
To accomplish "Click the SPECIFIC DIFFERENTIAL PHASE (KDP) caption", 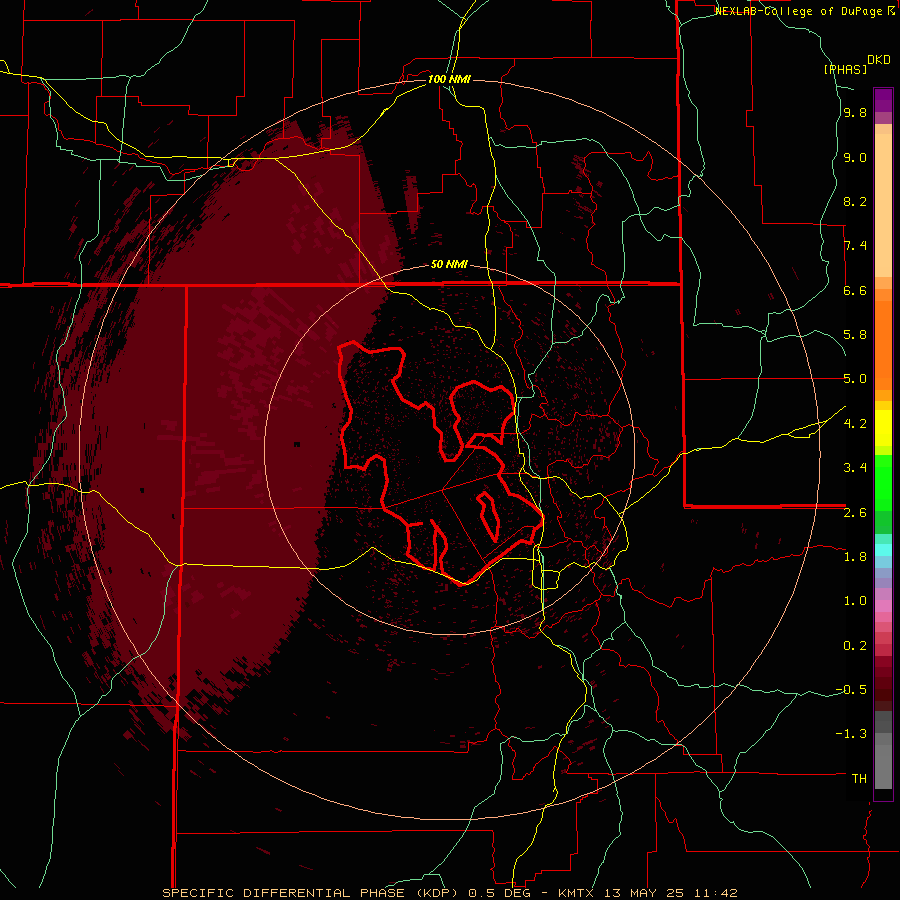I will 310,893.
